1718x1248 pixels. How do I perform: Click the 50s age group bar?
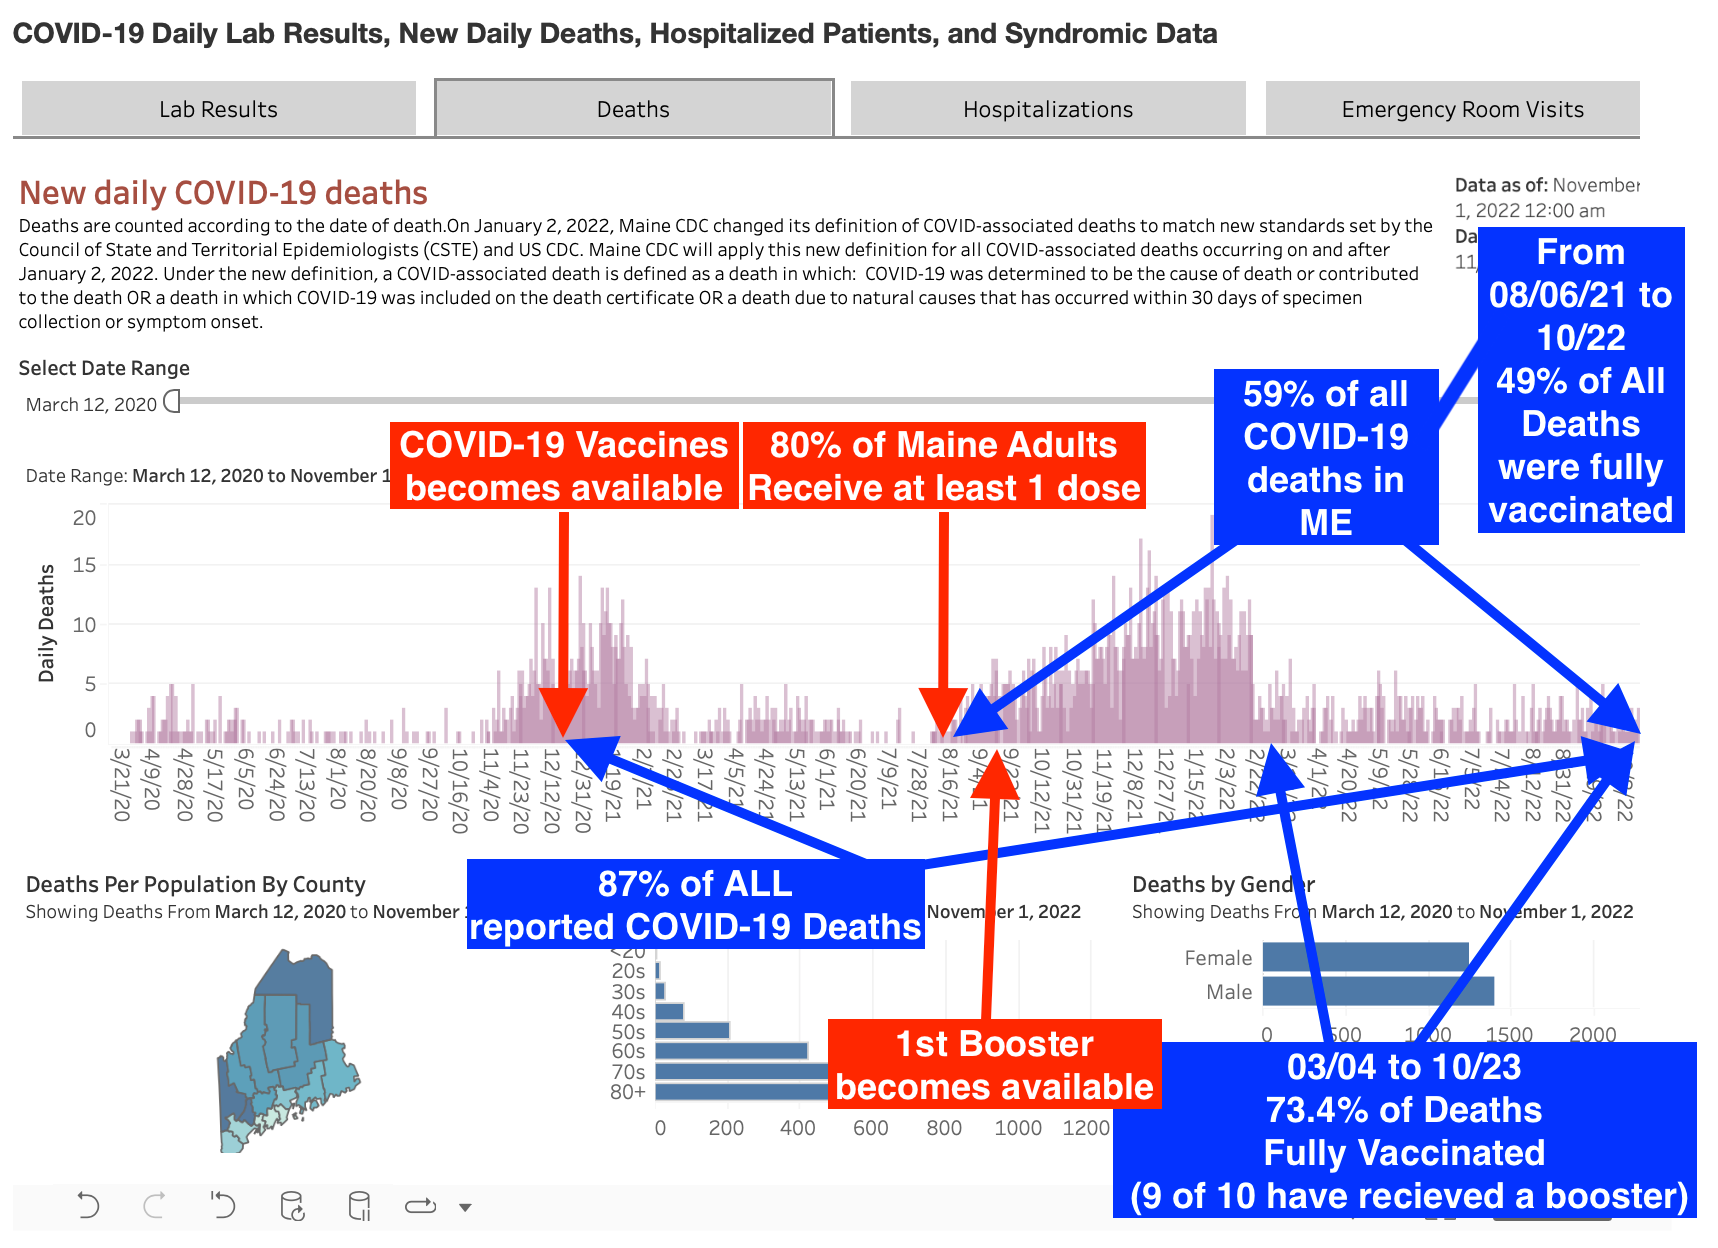692,1031
